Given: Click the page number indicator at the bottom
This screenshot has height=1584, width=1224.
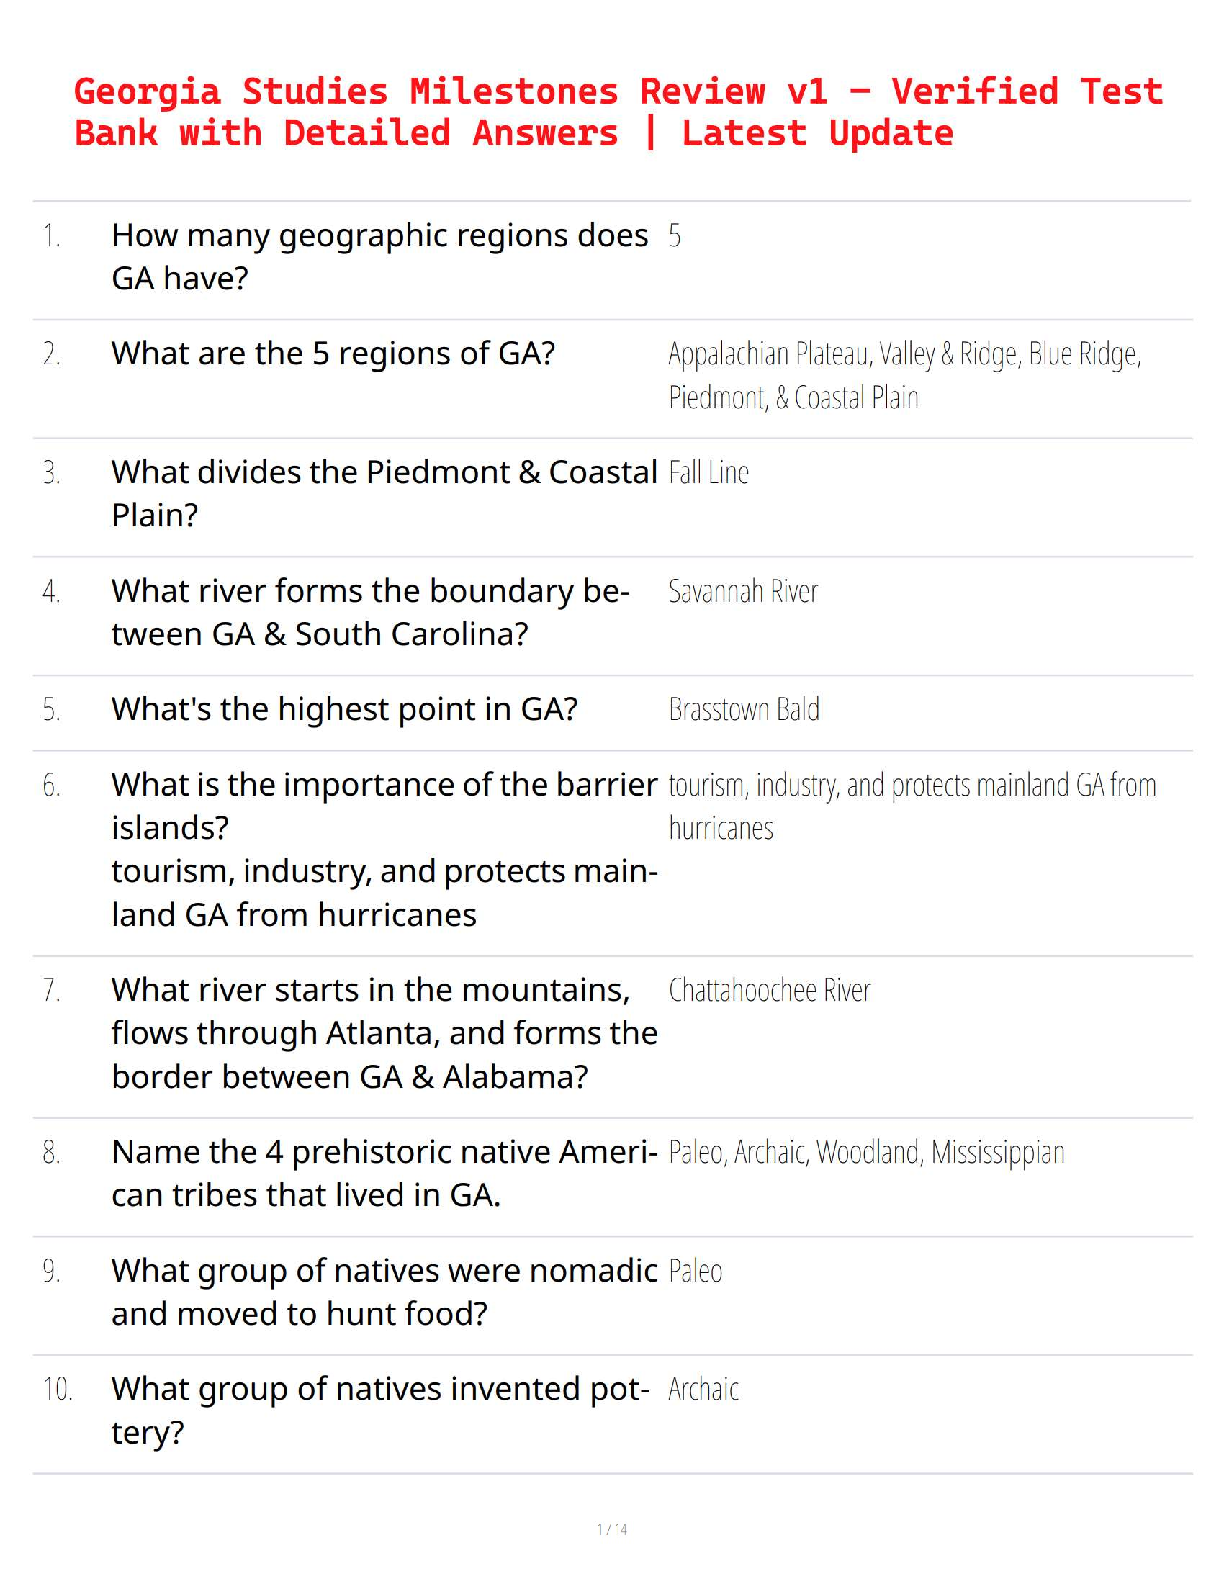Looking at the screenshot, I should point(612,1529).
